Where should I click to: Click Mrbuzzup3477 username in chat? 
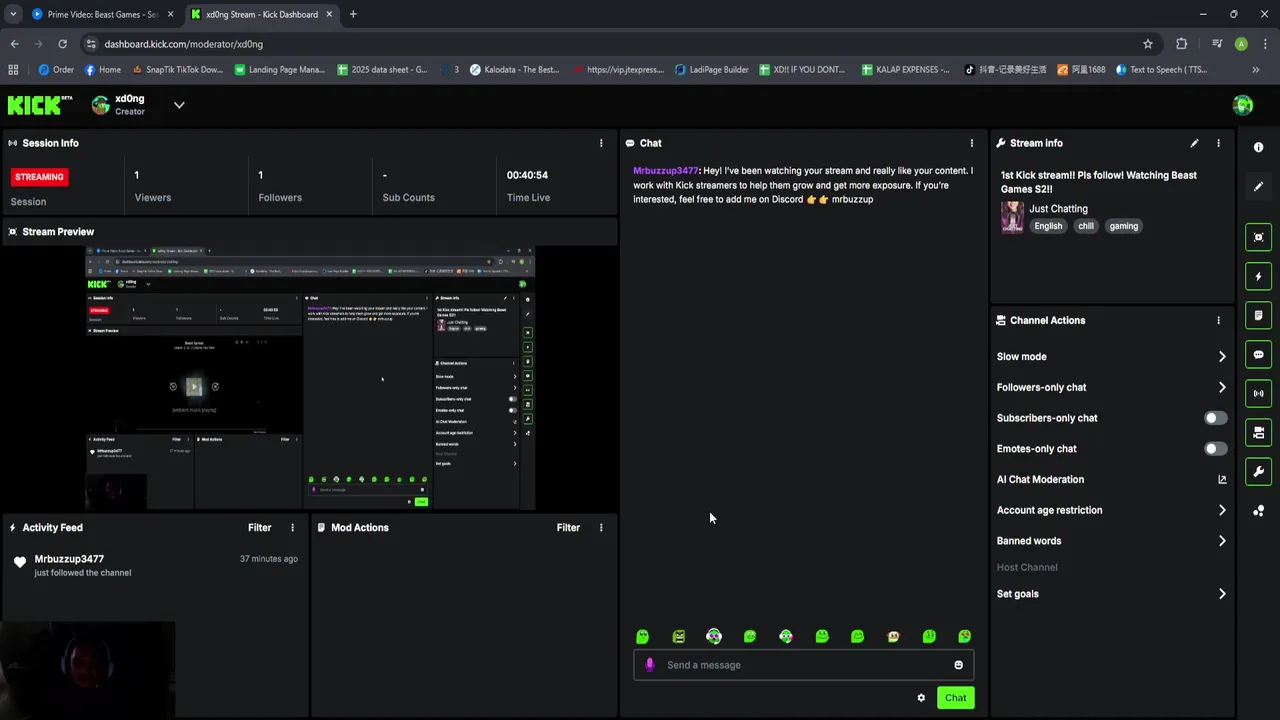[x=666, y=171]
